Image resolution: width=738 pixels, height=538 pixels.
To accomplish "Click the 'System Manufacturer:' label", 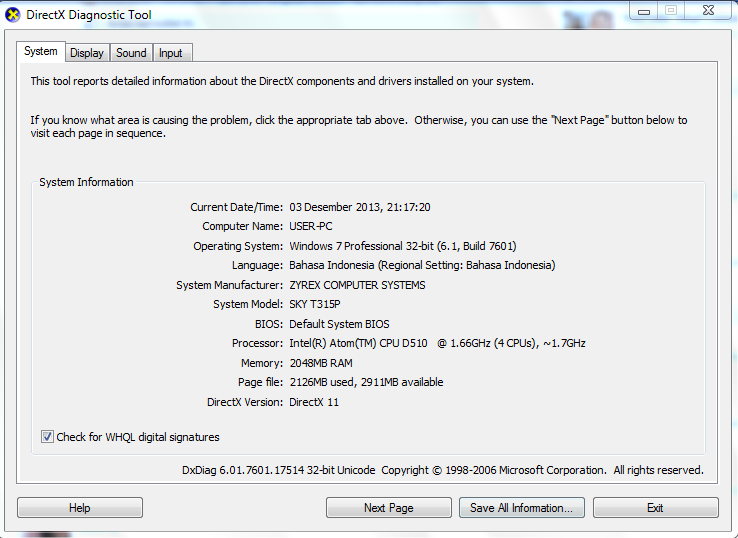I will tap(229, 285).
